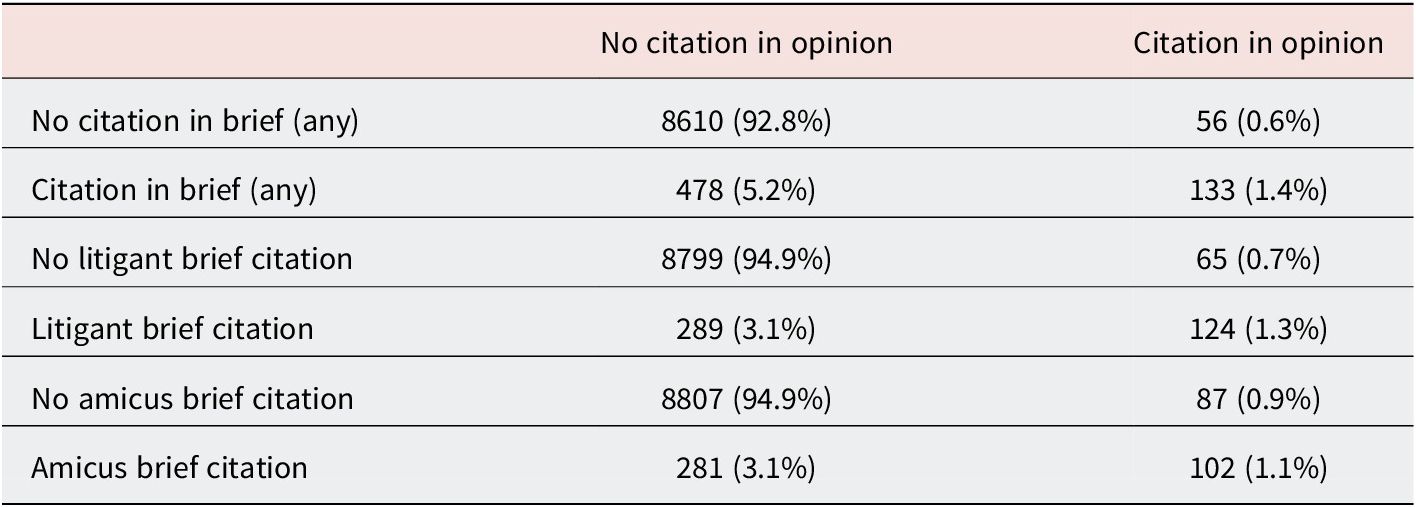The width and height of the screenshot is (1416, 507).
Task: Click the cell showing 8807 (94.9%)
Action: point(746,398)
